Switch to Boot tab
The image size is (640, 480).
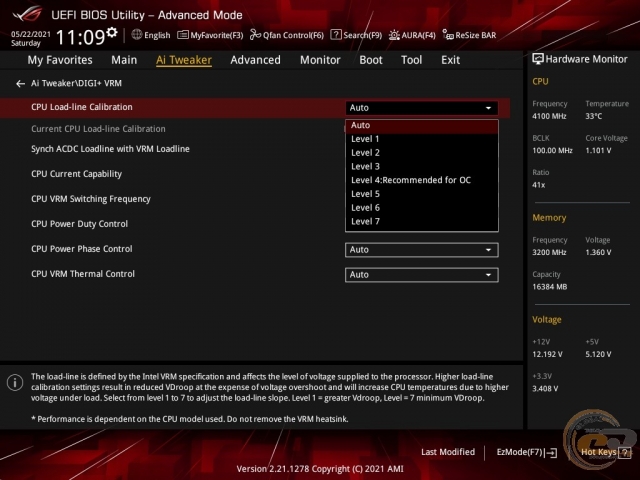(371, 60)
